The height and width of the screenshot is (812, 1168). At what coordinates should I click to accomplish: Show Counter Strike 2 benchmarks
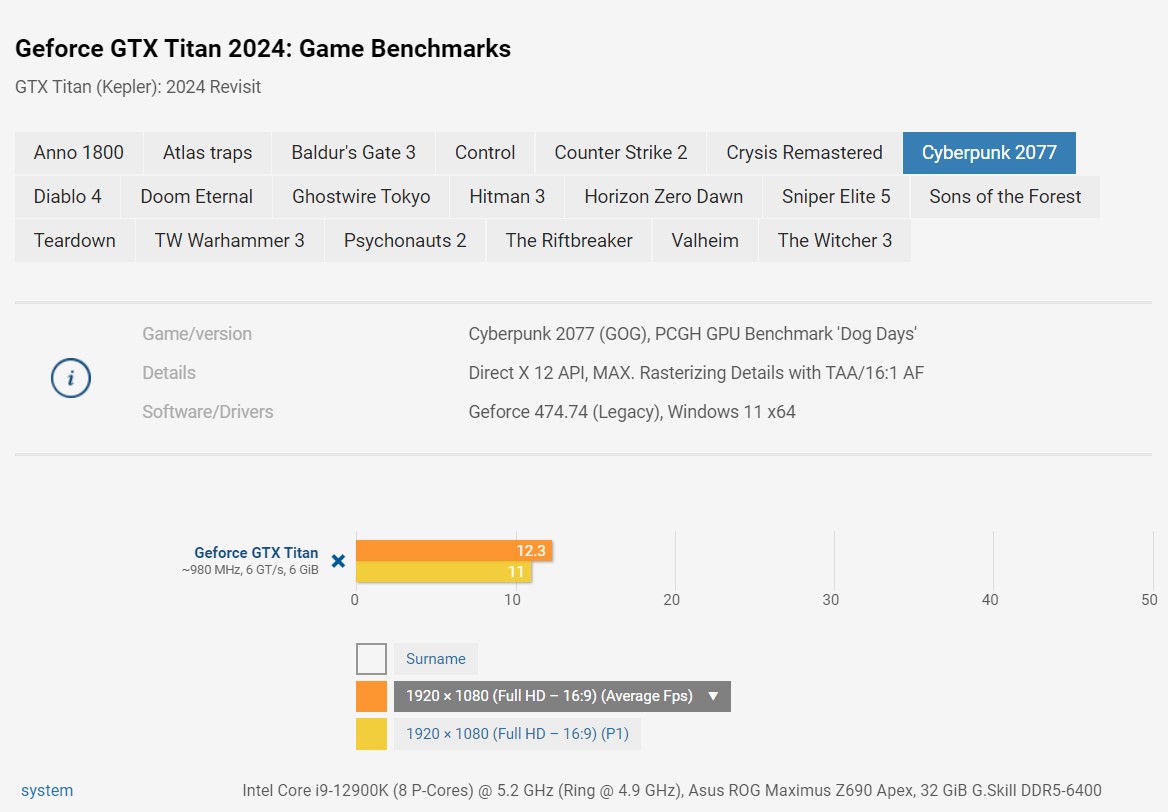(x=620, y=153)
